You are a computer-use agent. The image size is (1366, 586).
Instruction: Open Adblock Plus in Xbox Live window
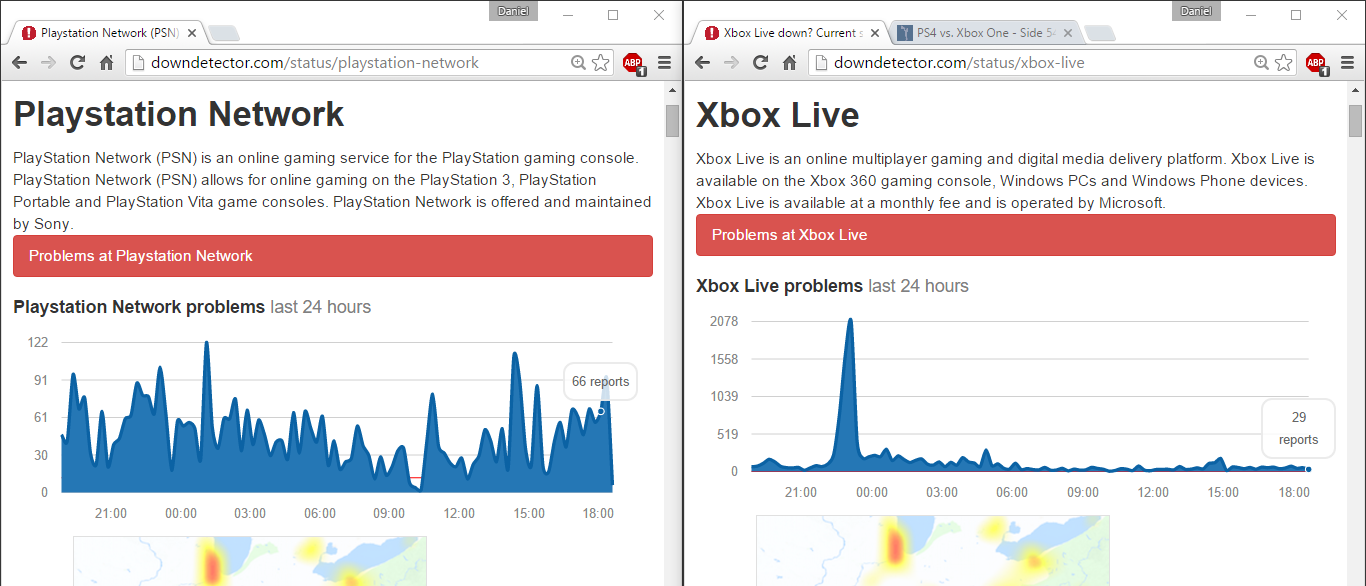1316,64
